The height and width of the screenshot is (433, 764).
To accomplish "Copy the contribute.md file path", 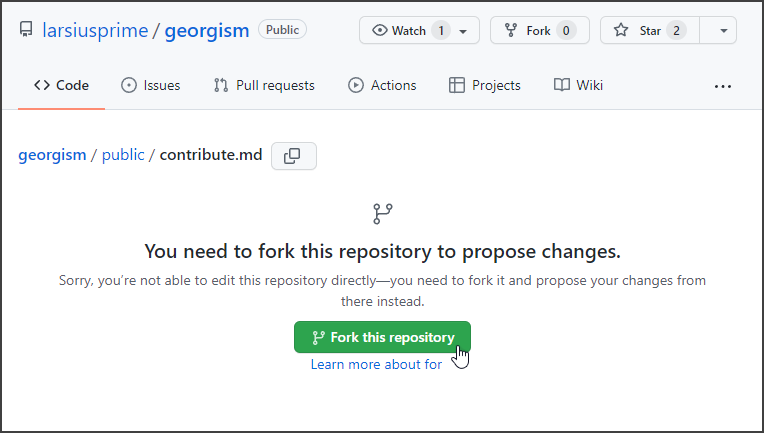I will [x=293, y=156].
